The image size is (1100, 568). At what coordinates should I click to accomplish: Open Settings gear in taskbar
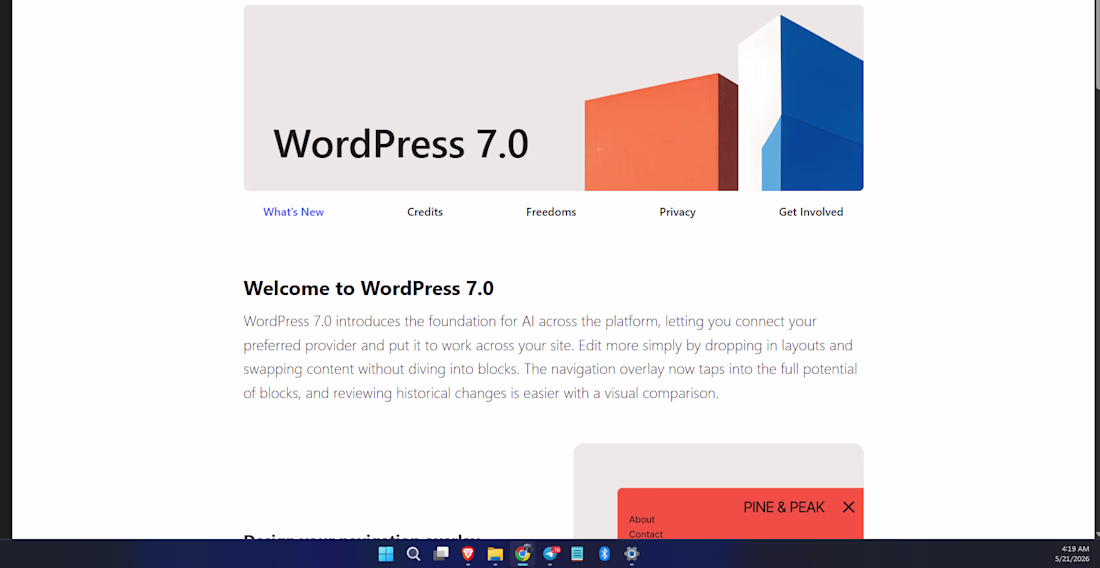pos(631,554)
